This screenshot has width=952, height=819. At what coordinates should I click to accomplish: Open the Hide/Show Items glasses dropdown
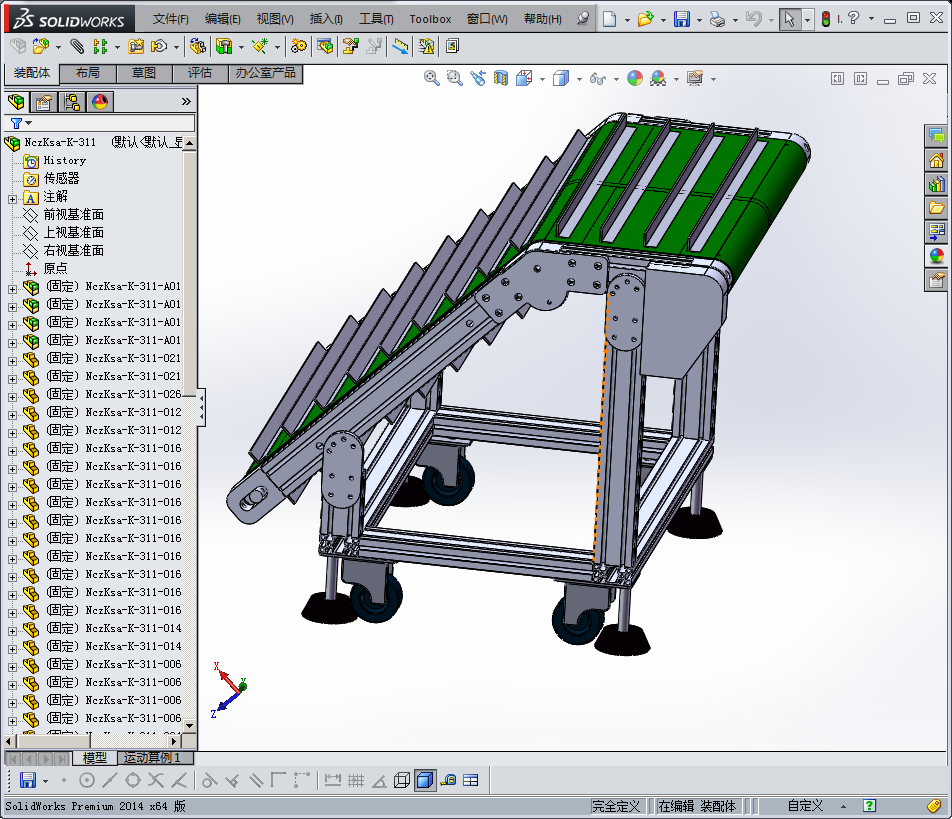(616, 80)
